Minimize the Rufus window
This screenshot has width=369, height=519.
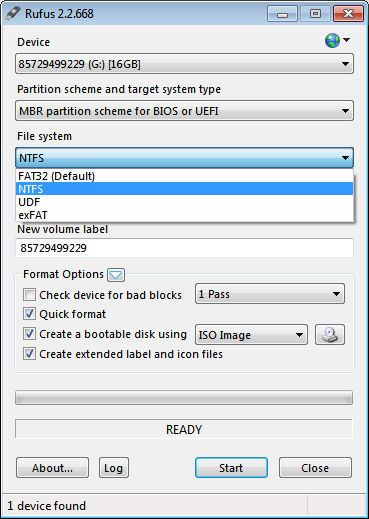pyautogui.click(x=282, y=14)
